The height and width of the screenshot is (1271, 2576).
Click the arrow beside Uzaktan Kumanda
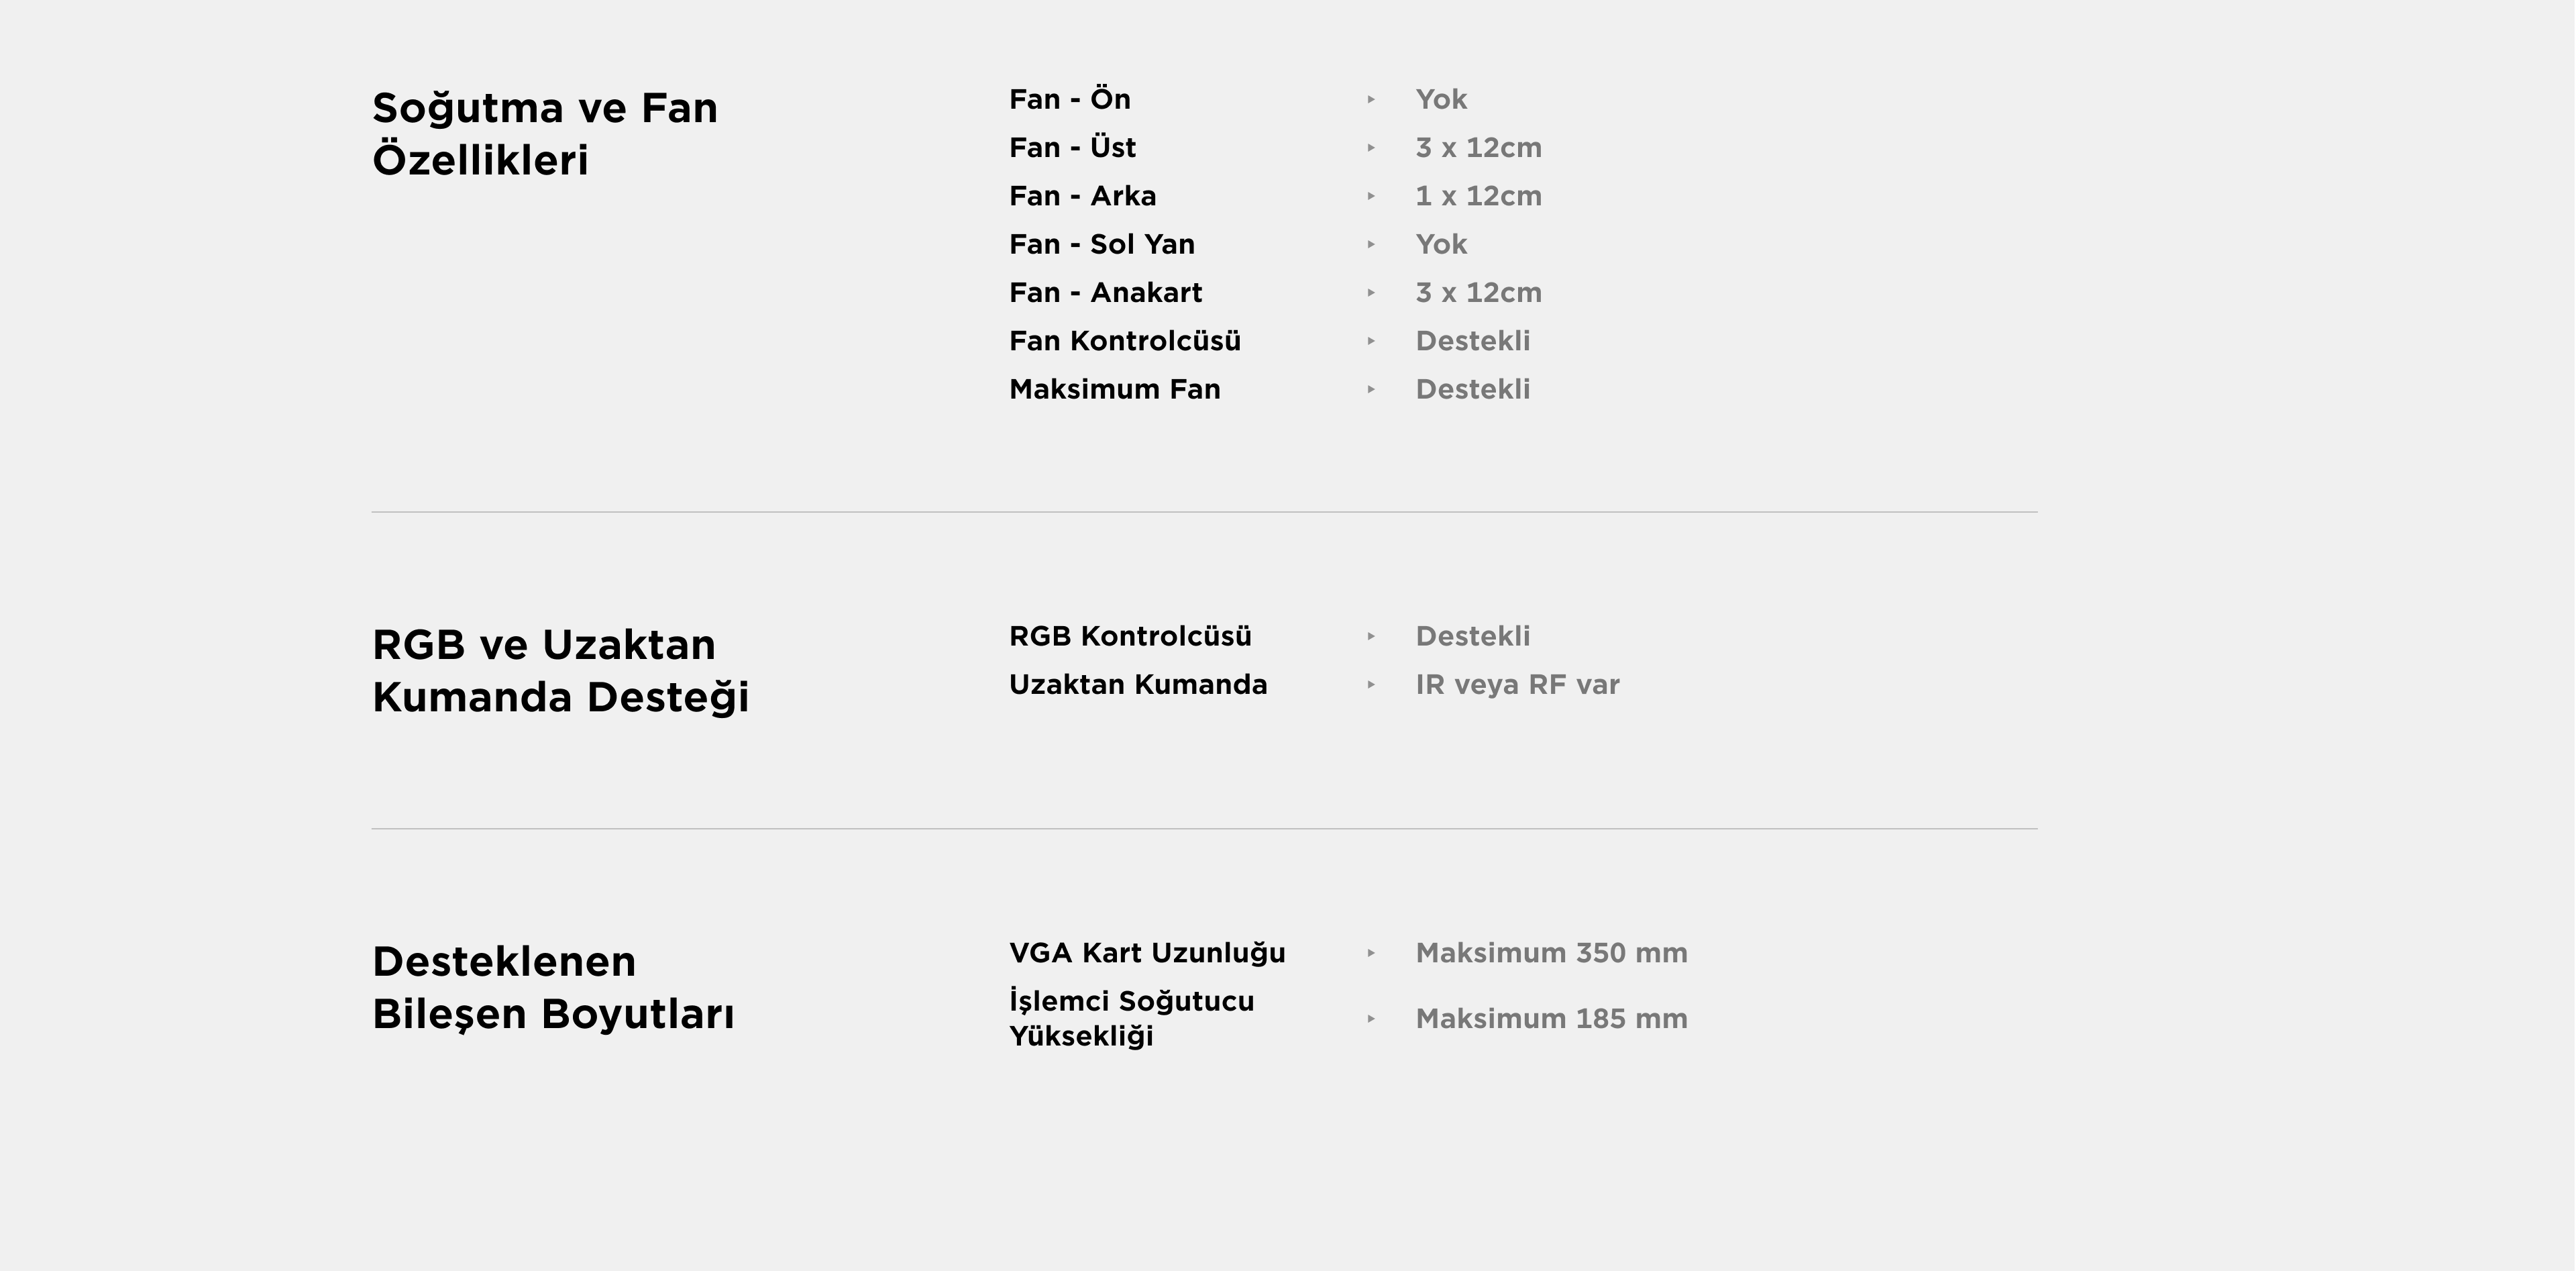[x=1371, y=685]
